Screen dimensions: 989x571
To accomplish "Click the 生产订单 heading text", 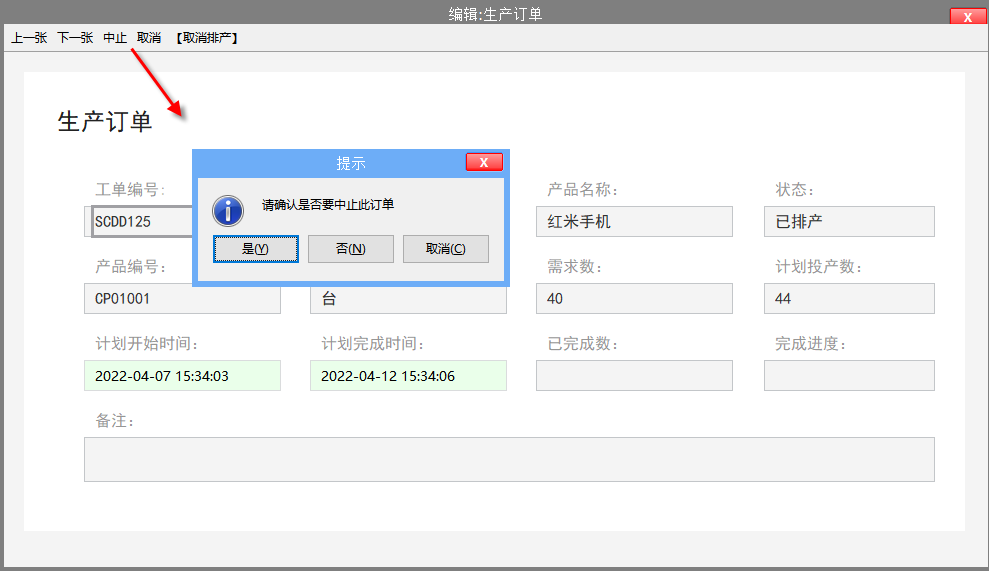I will [x=105, y=121].
